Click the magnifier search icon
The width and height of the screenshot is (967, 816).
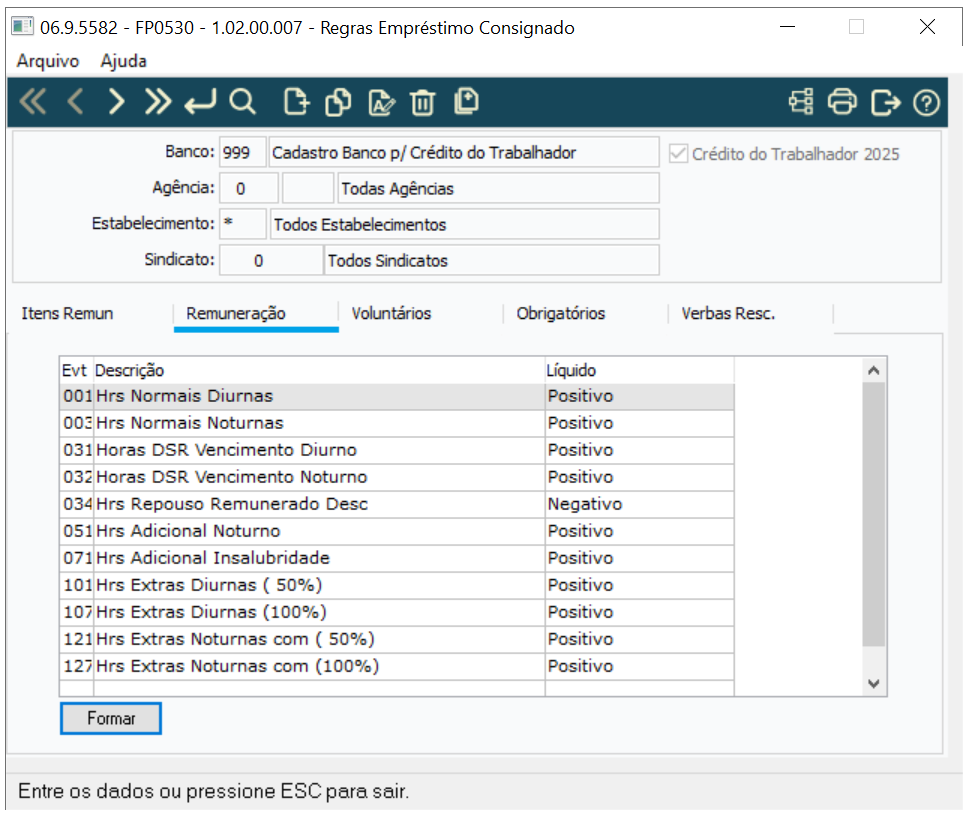pos(243,102)
